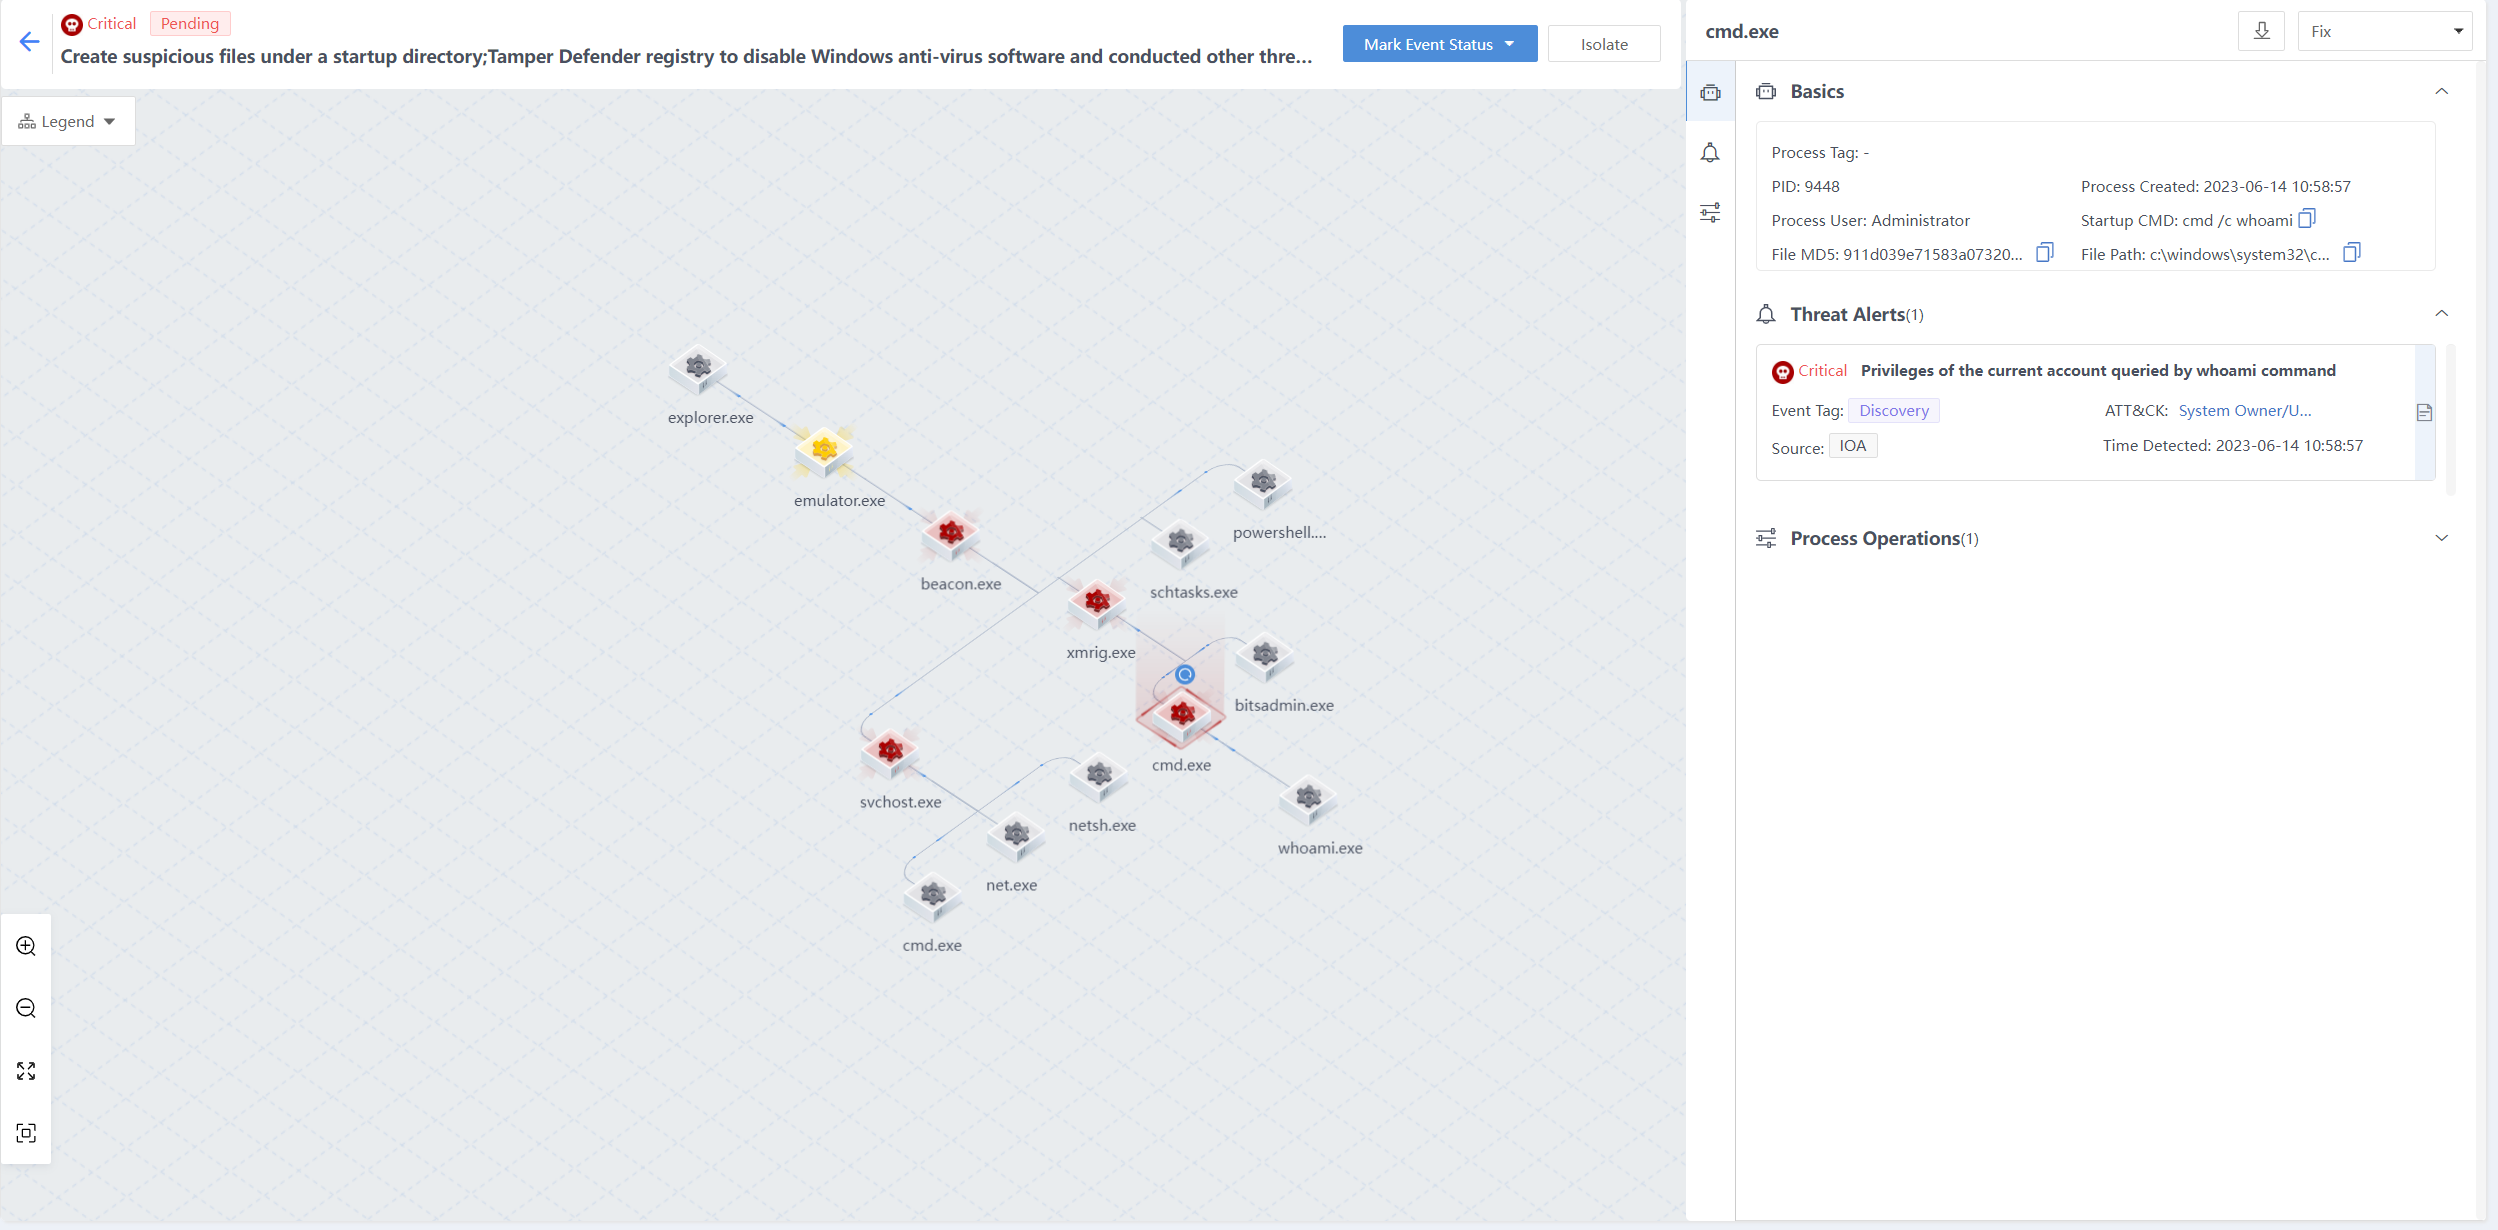Click the download icon beside Fix

pyautogui.click(x=2261, y=31)
